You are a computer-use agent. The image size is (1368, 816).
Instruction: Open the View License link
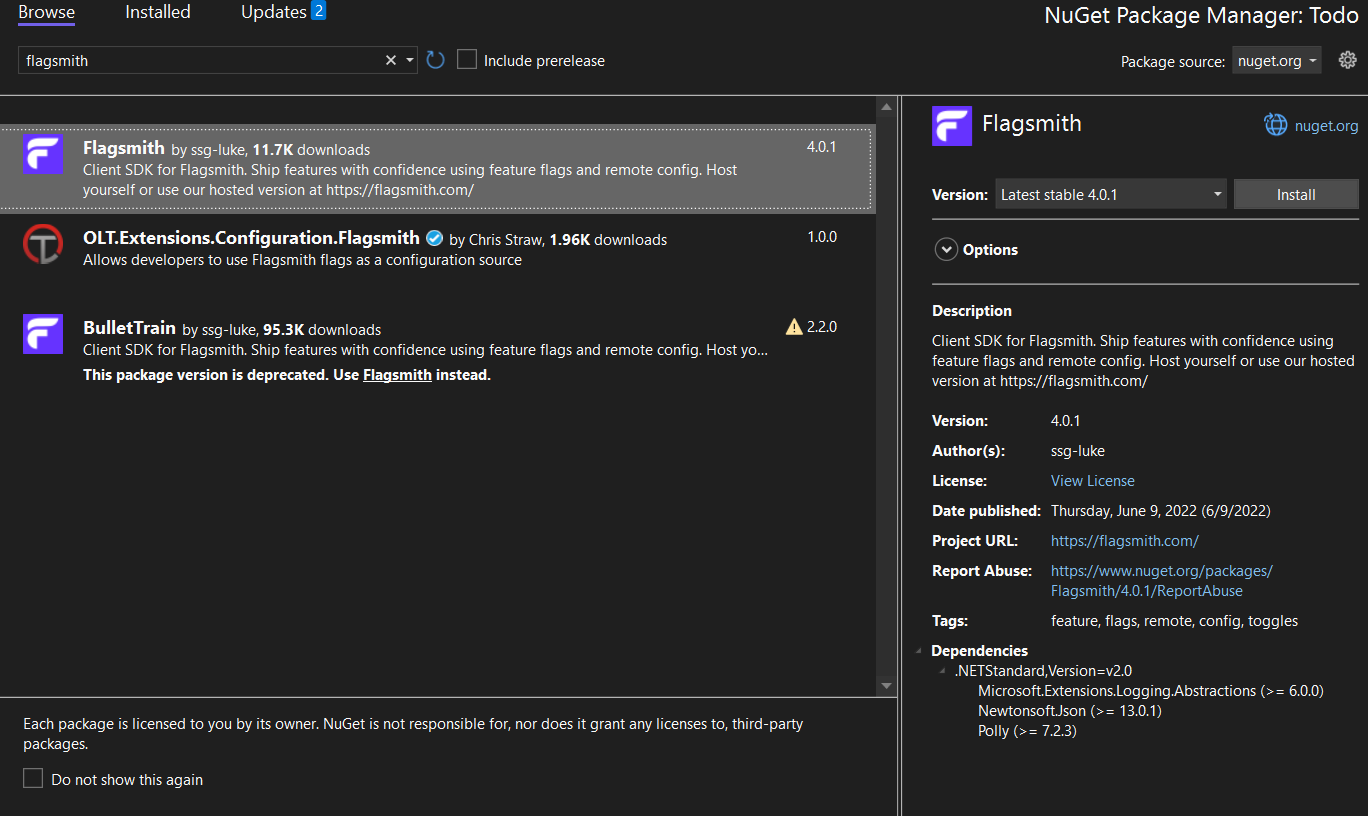point(1093,480)
